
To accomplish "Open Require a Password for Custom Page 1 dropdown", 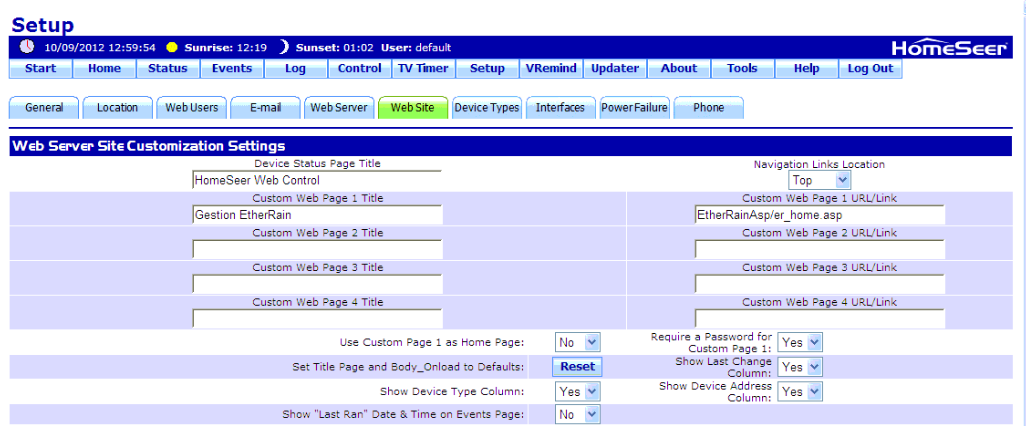I will [x=800, y=342].
